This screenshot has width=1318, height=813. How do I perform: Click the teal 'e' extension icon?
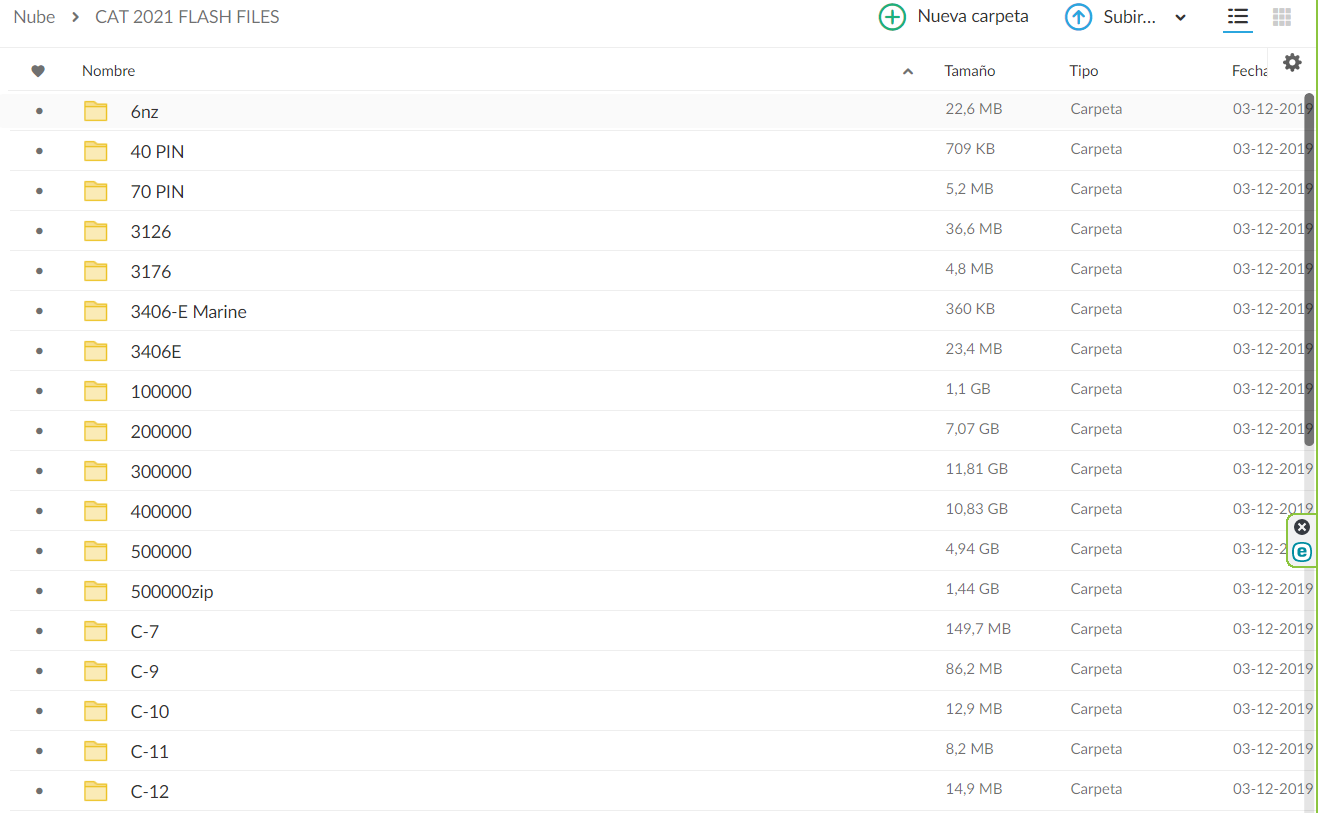coord(1301,552)
